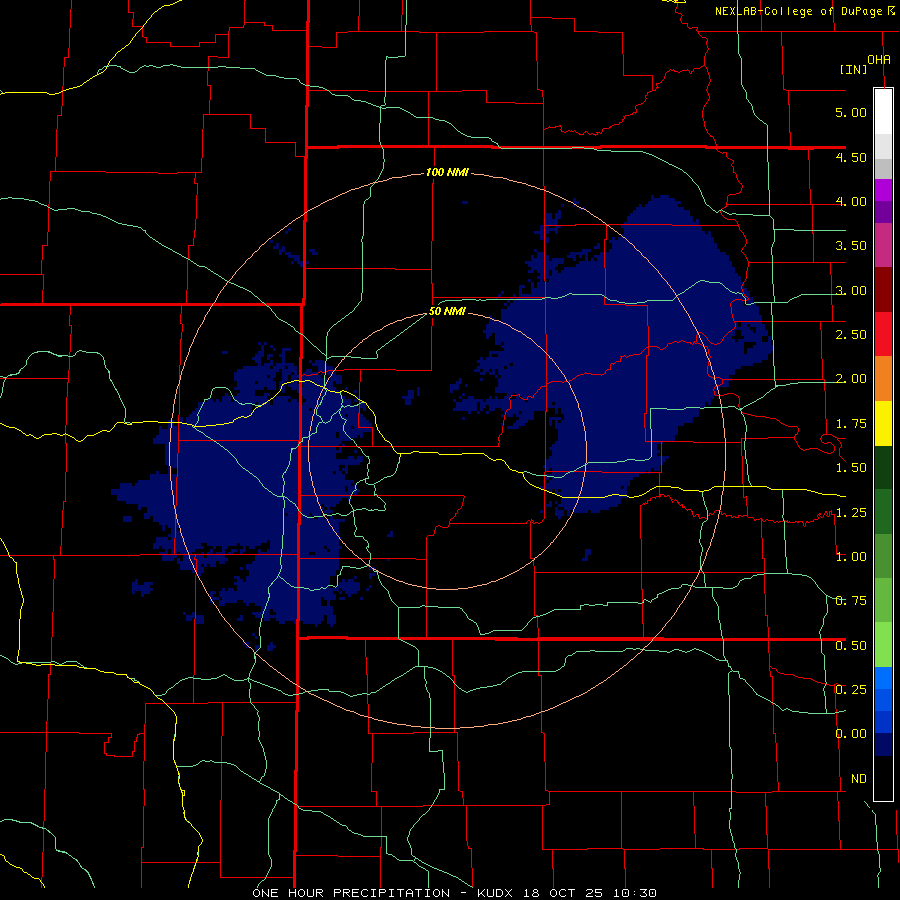Click the 2.50 legend value
This screenshot has height=900, width=900.
click(851, 335)
